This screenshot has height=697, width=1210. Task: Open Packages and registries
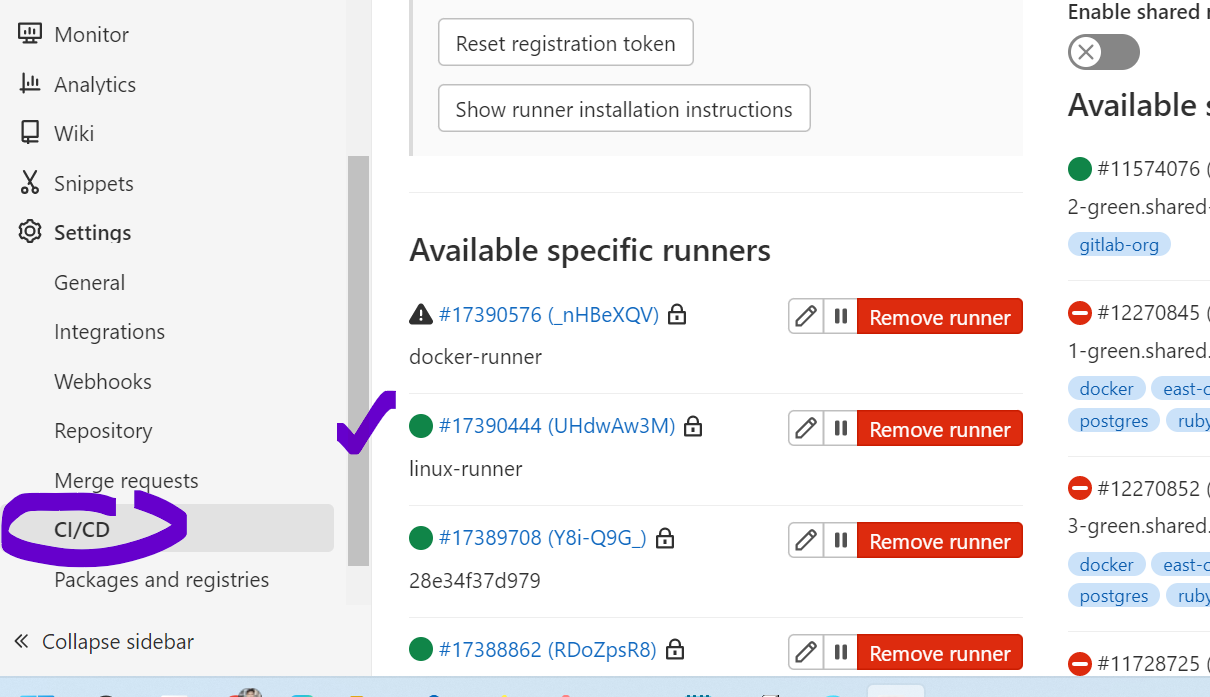tap(161, 579)
